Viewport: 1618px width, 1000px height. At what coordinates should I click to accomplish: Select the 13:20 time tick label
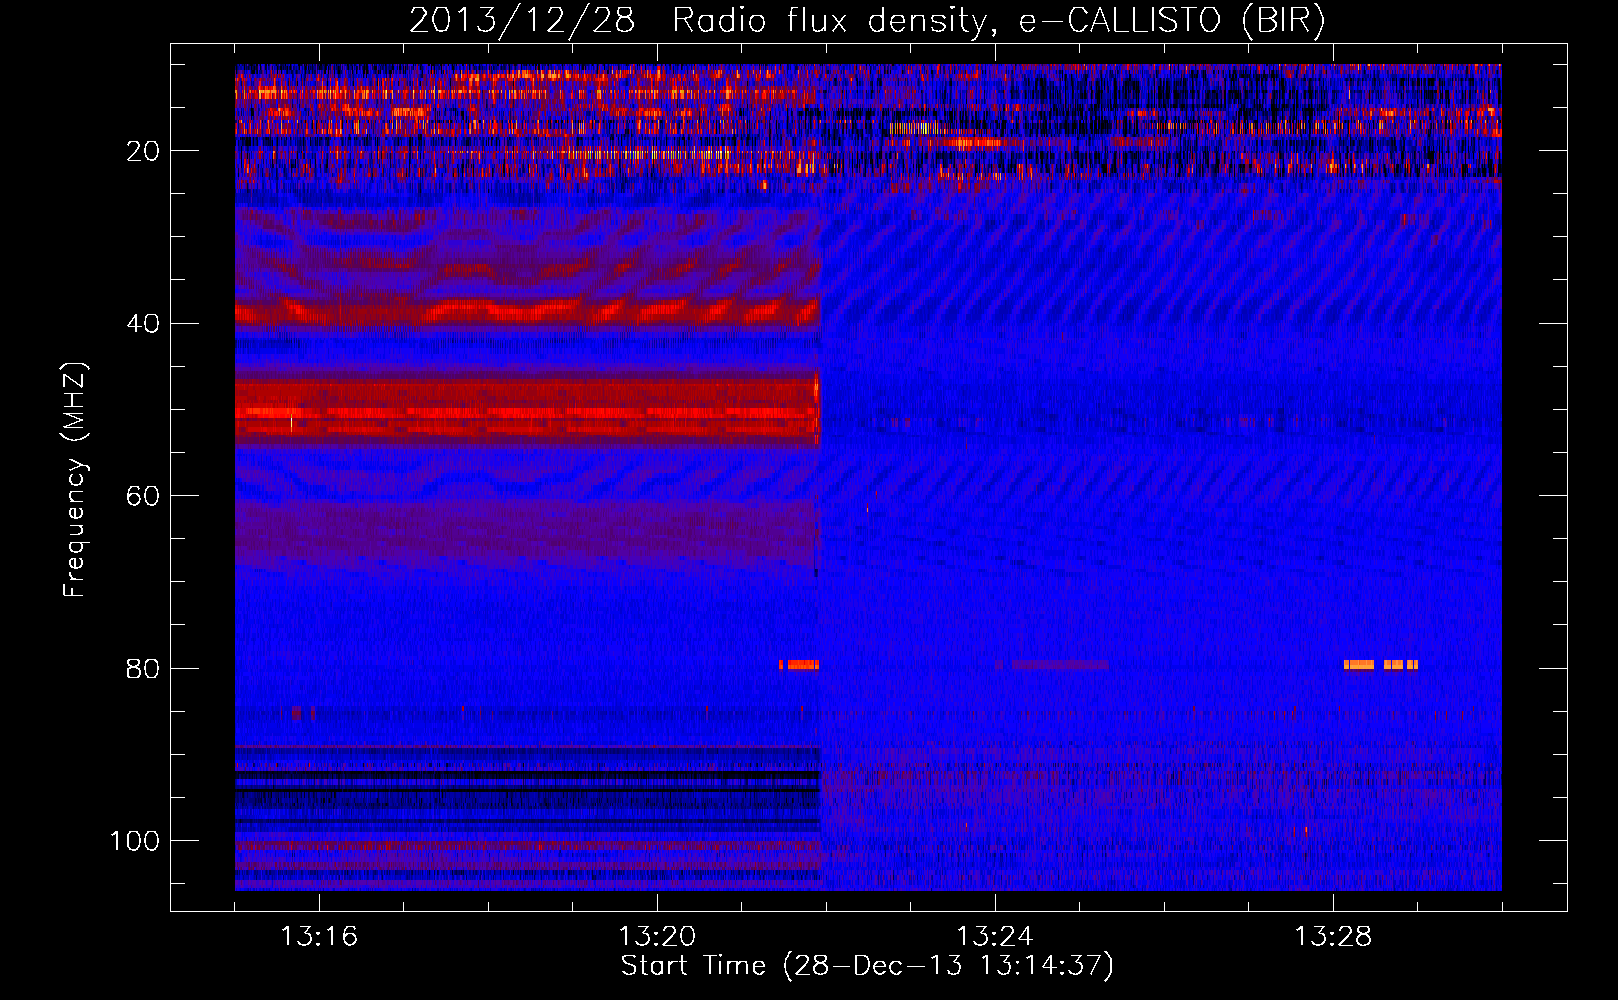657,937
